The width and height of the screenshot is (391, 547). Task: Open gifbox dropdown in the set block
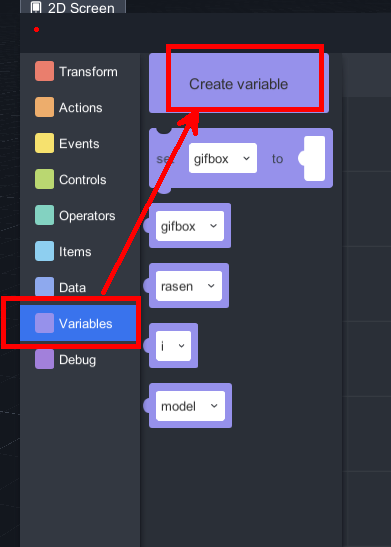(x=223, y=158)
